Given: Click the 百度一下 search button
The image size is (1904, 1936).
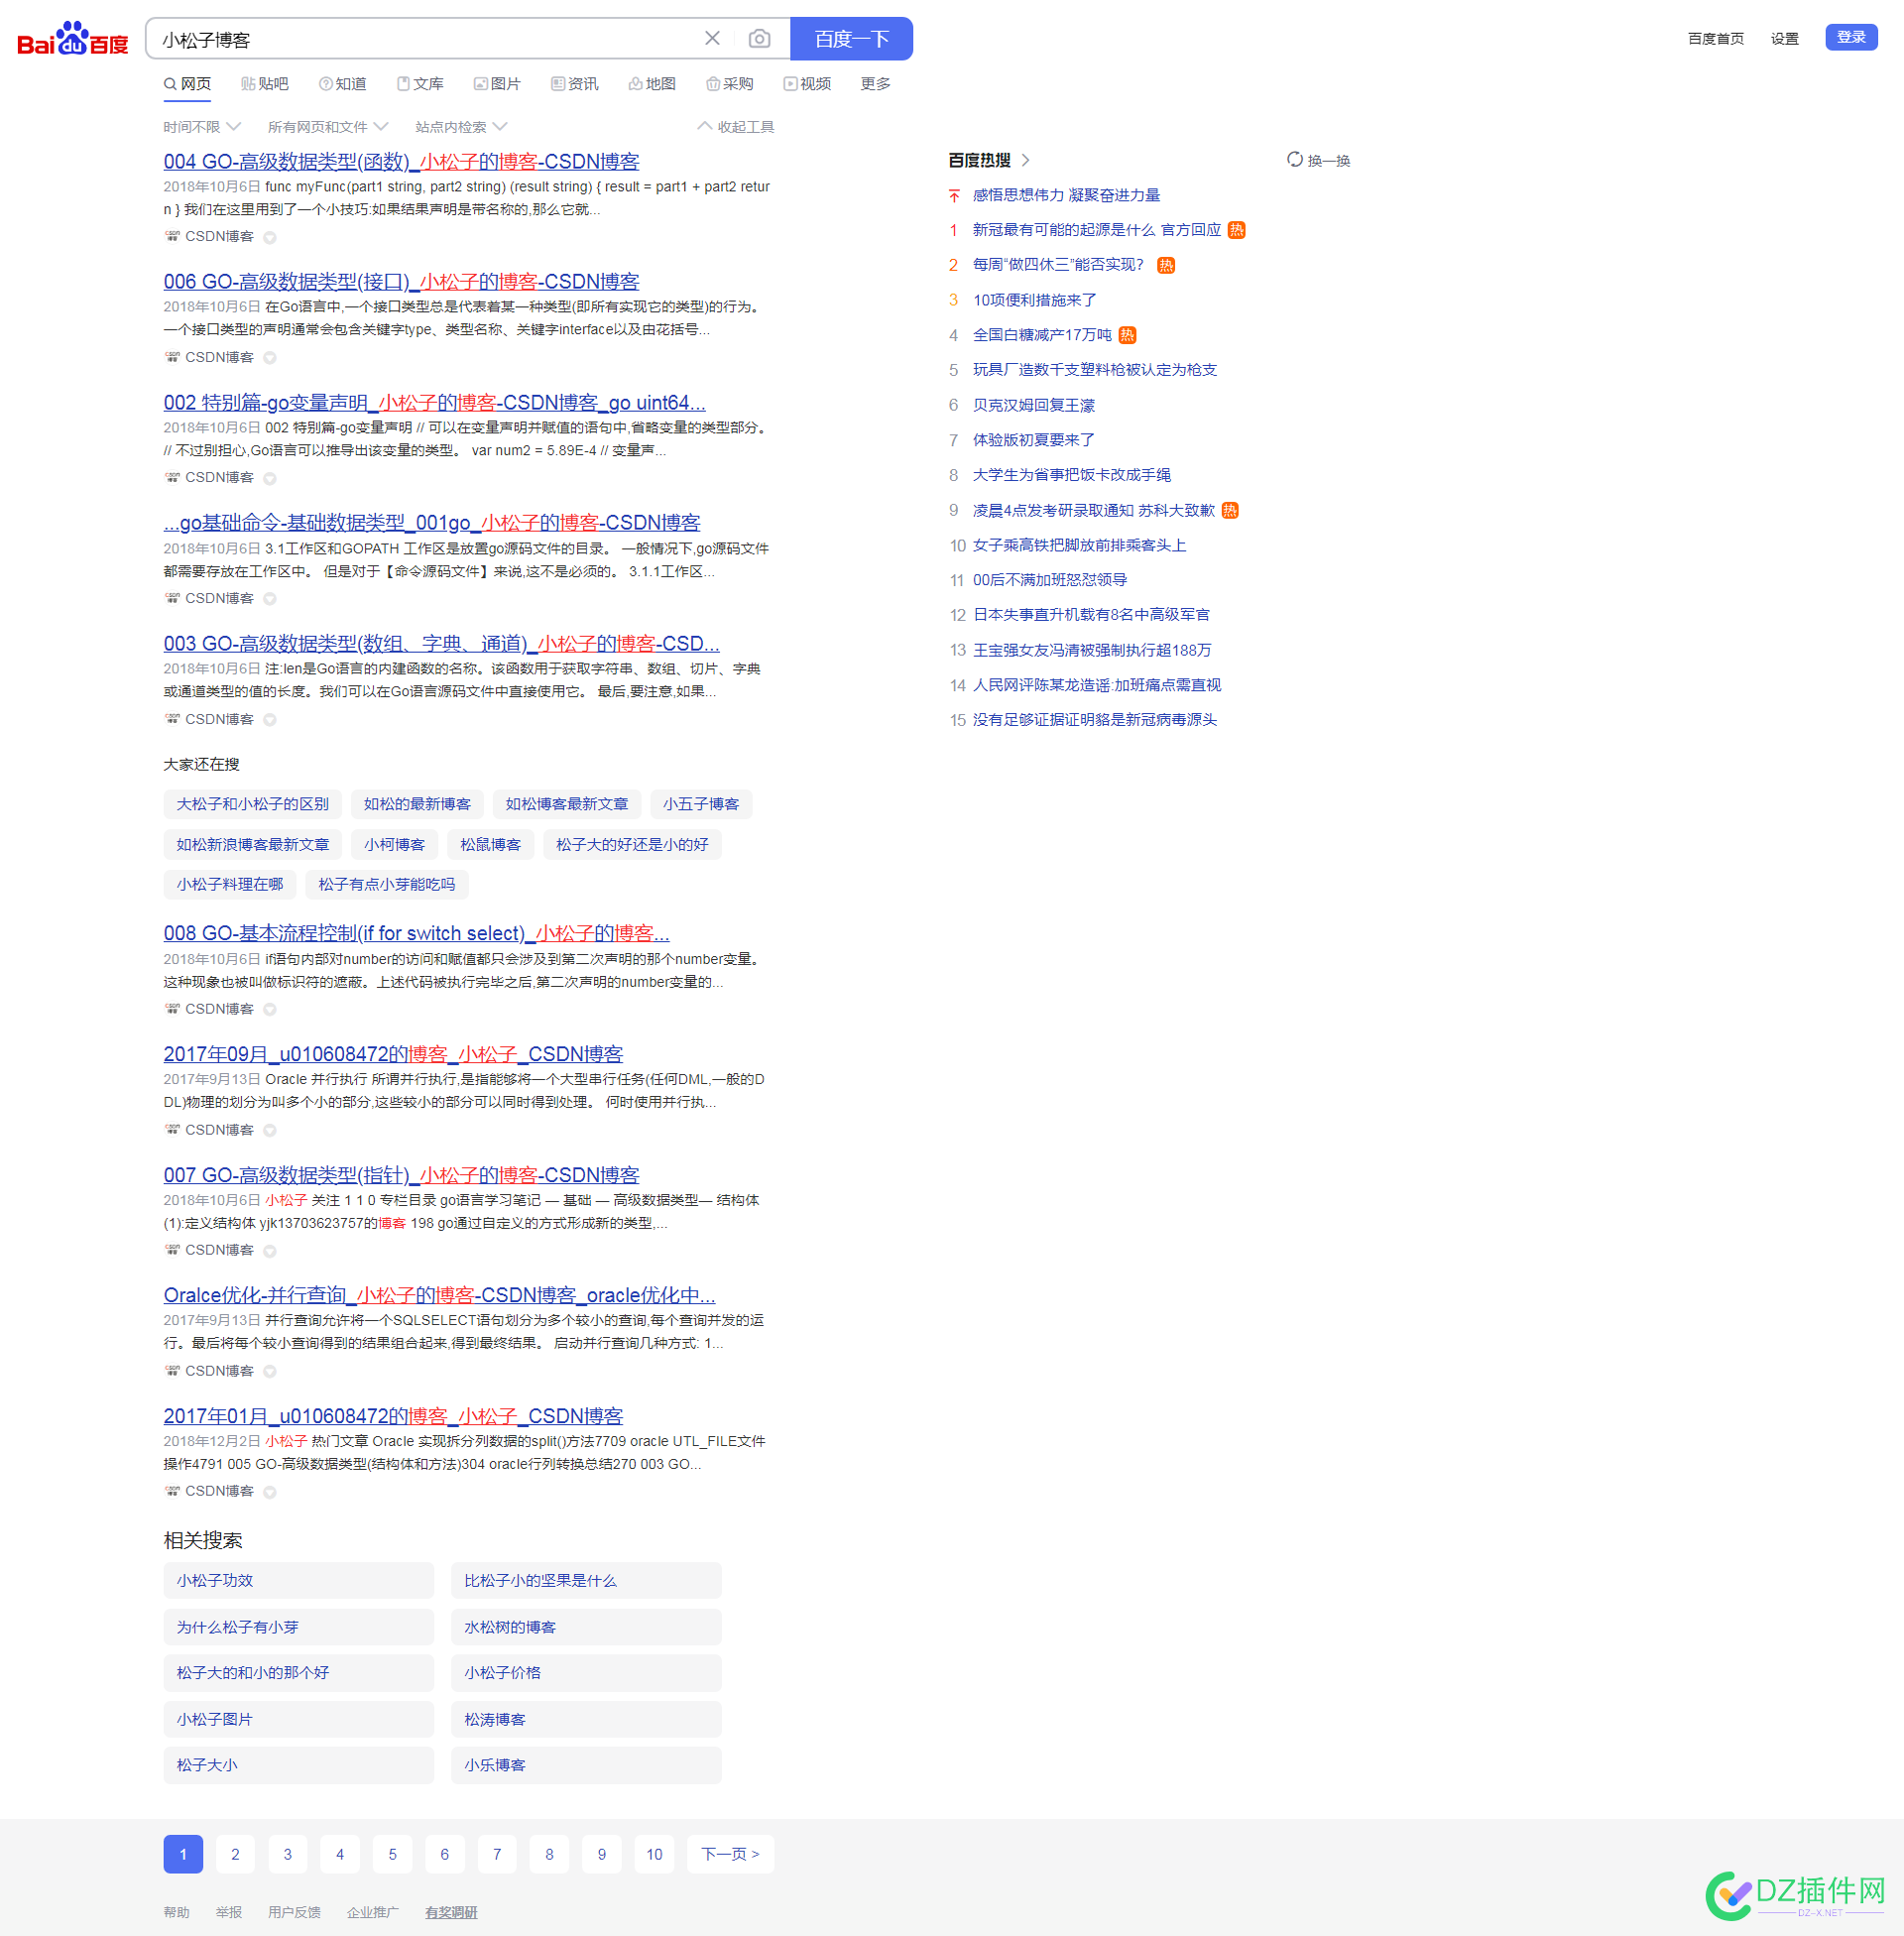Looking at the screenshot, I should pyautogui.click(x=851, y=39).
